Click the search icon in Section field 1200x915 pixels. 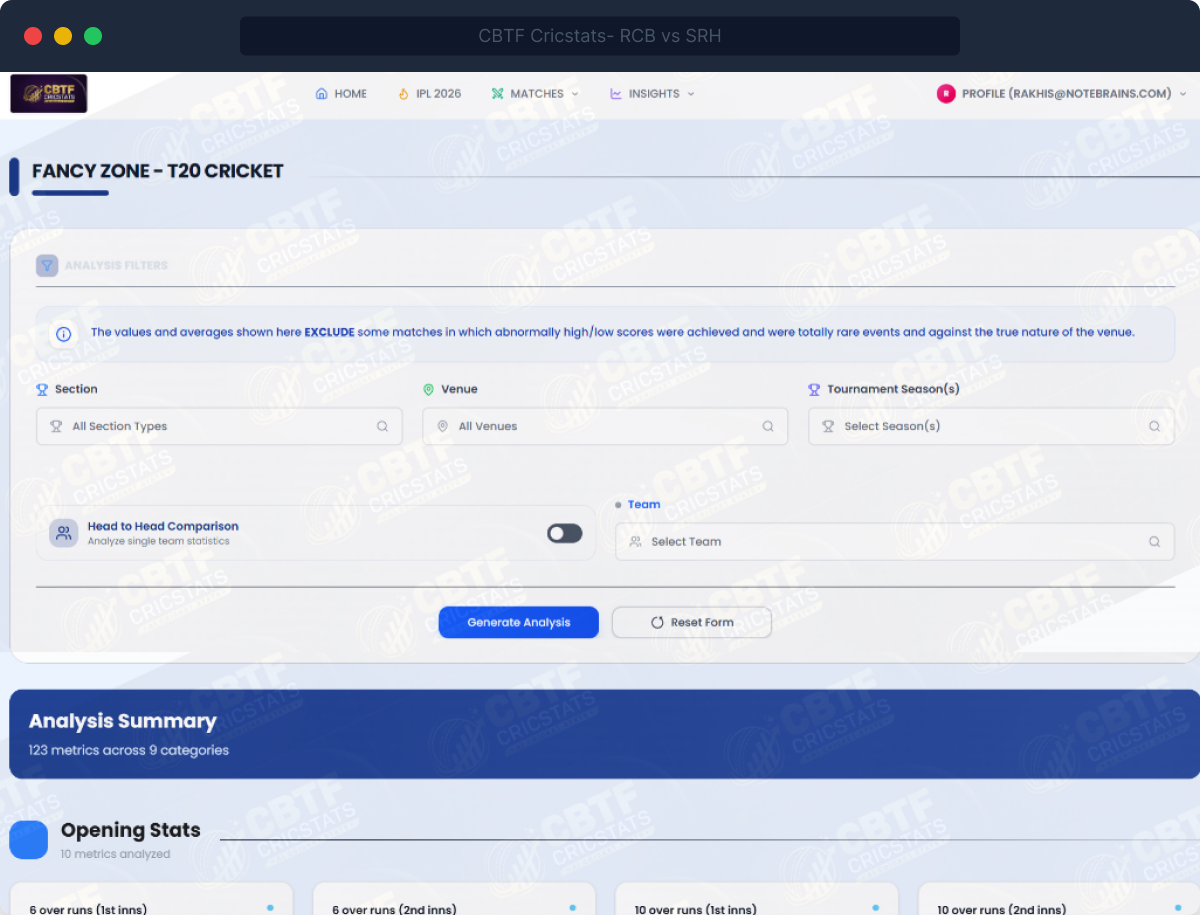[382, 426]
